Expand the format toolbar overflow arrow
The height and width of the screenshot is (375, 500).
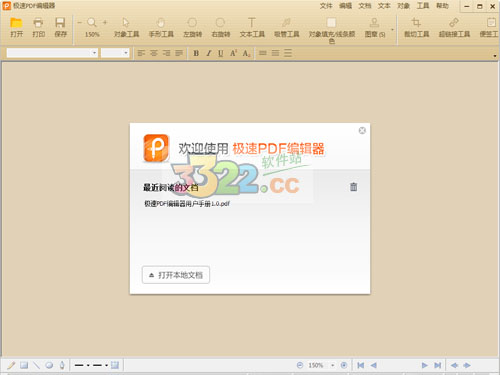click(495, 56)
